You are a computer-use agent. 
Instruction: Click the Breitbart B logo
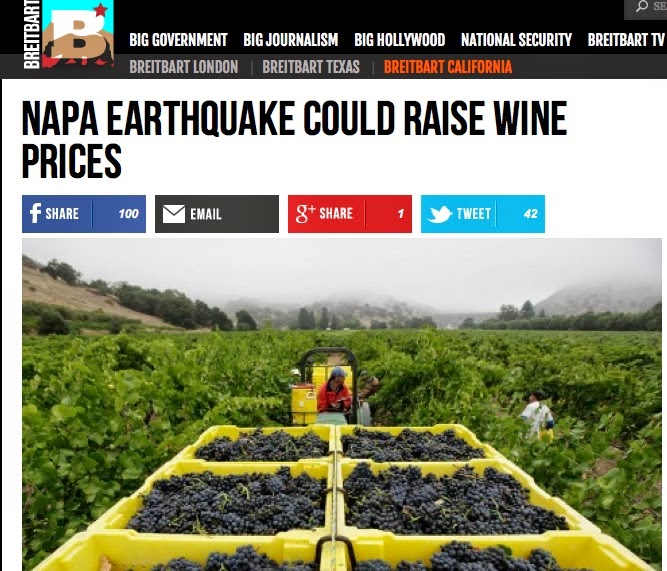78,34
